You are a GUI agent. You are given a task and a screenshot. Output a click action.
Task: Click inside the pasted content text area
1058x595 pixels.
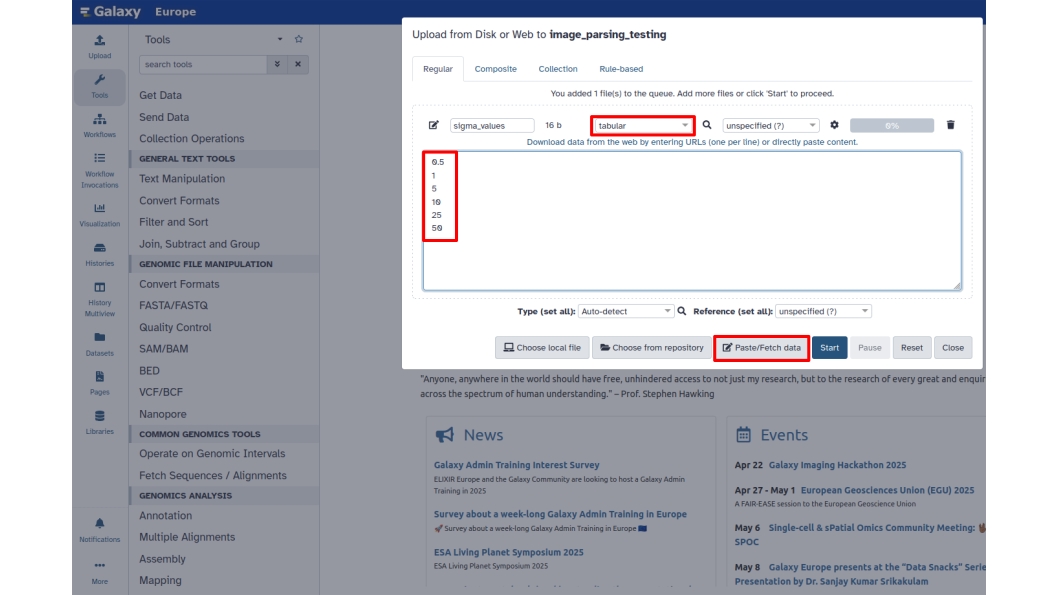(692, 221)
